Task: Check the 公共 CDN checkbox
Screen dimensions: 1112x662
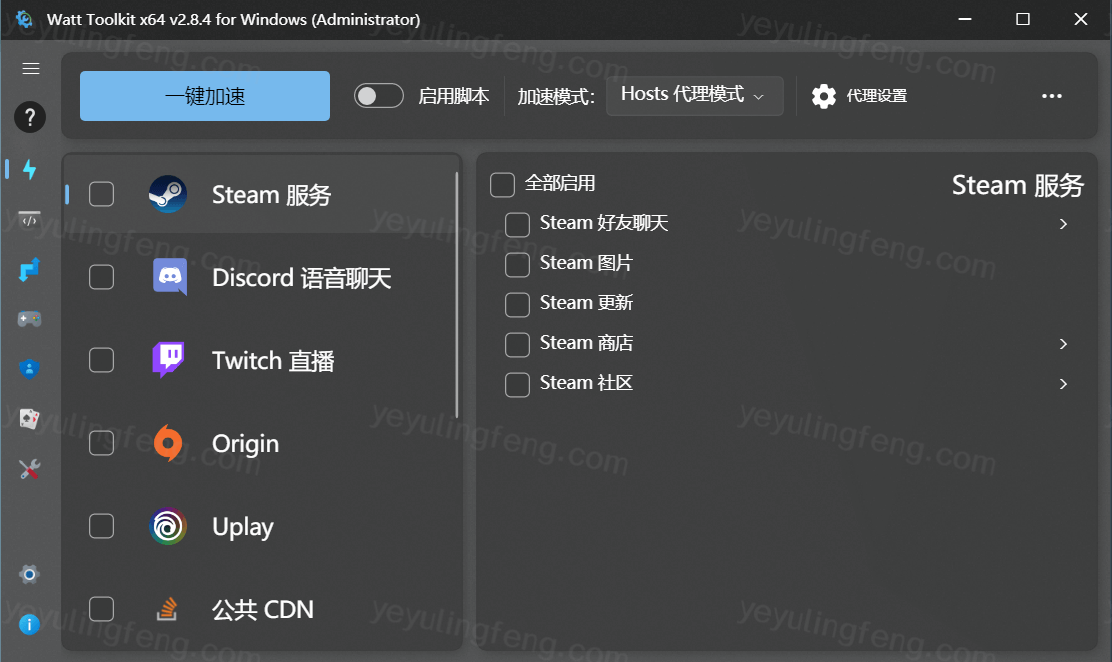Action: [101, 609]
